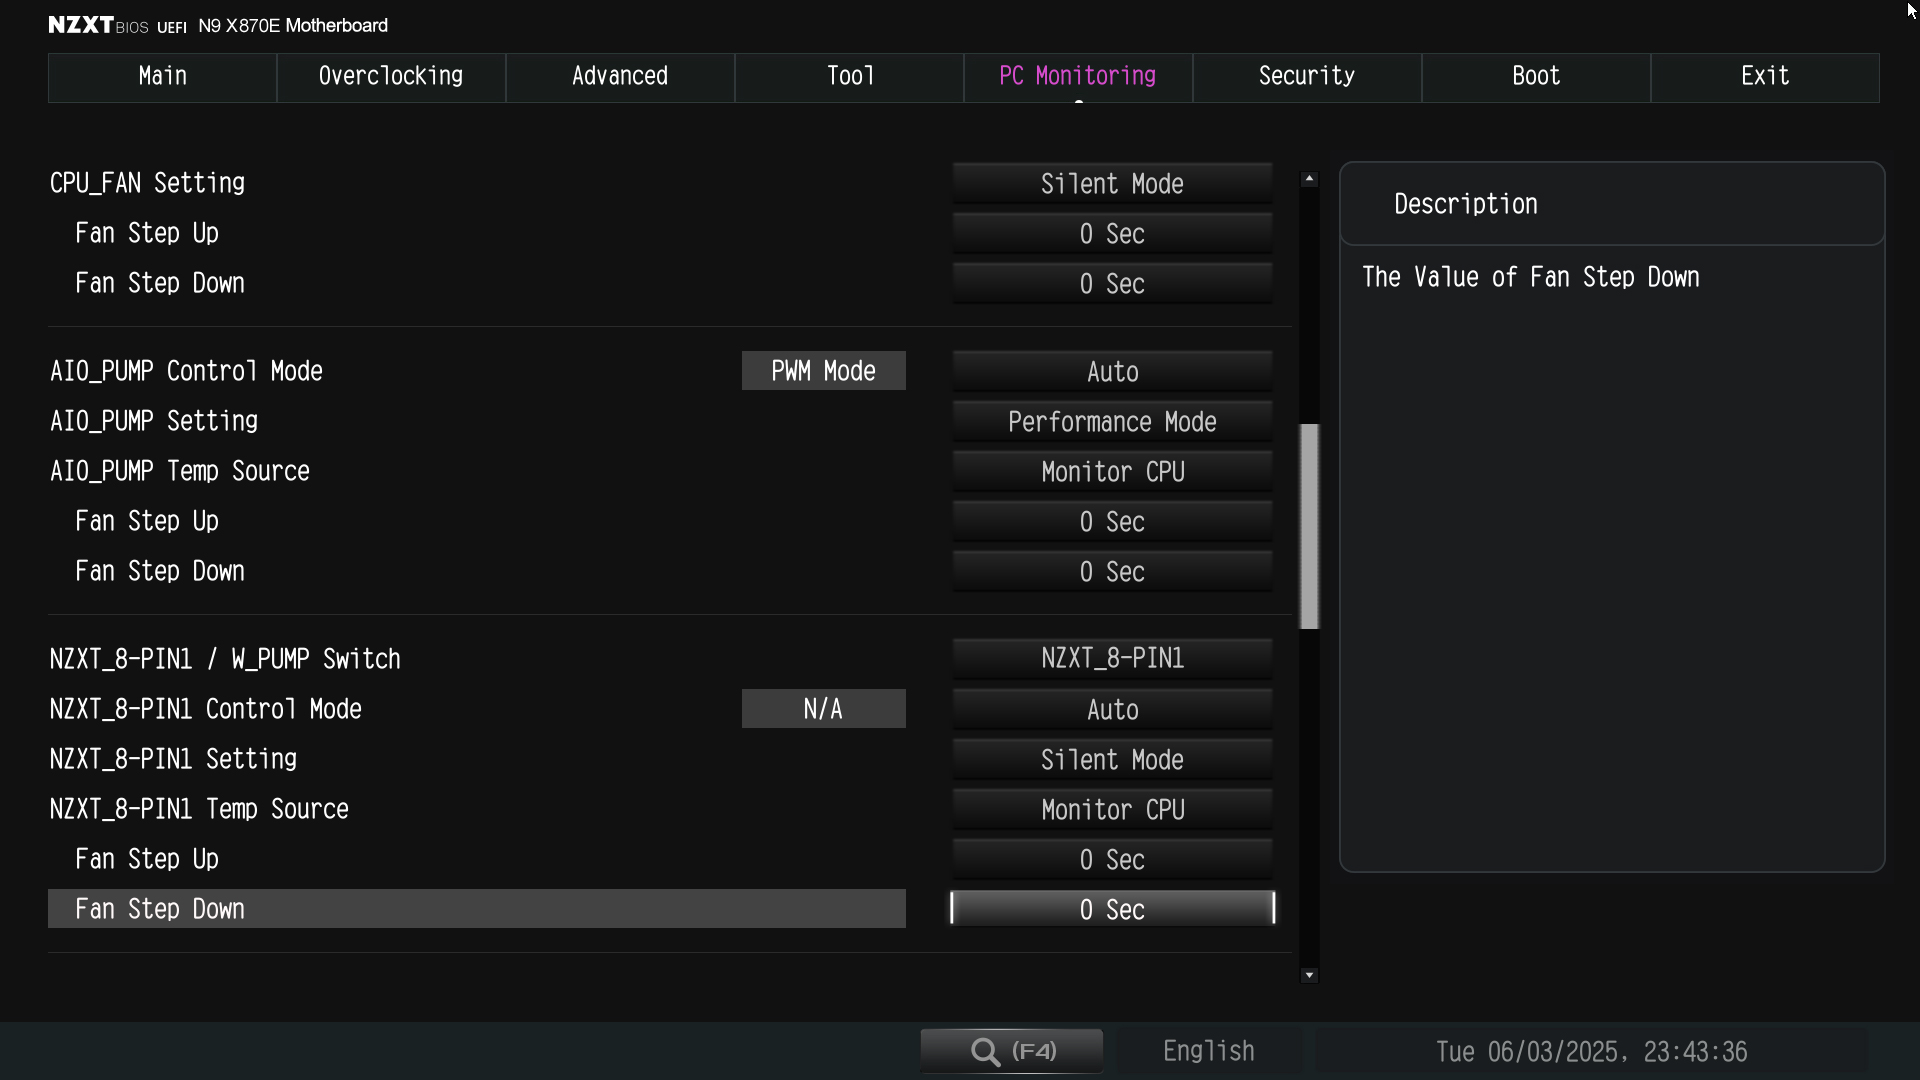Open AIO_PUMP Setting Performance Mode dropdown

click(1112, 422)
